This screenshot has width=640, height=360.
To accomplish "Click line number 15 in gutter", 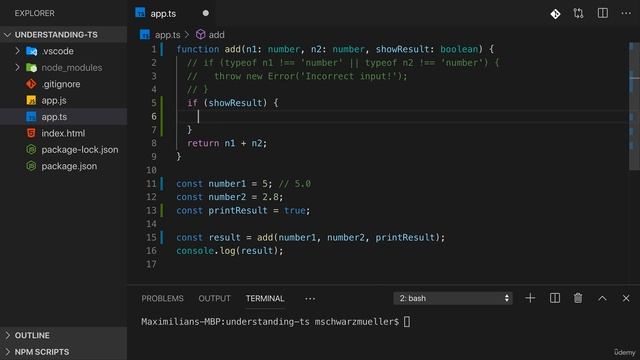I will point(151,238).
